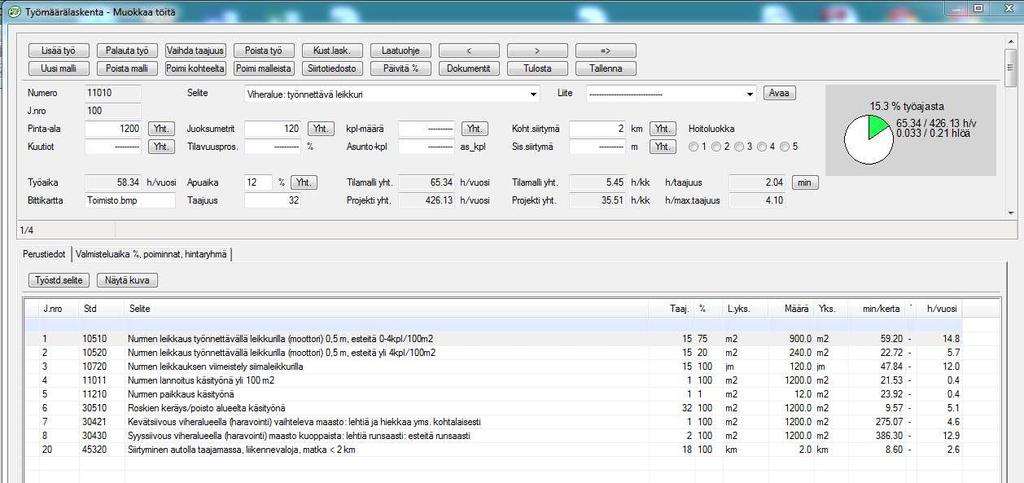The height and width of the screenshot is (483, 1024).
Task: Select Hoitoluokka radio option 4
Action: pos(761,147)
